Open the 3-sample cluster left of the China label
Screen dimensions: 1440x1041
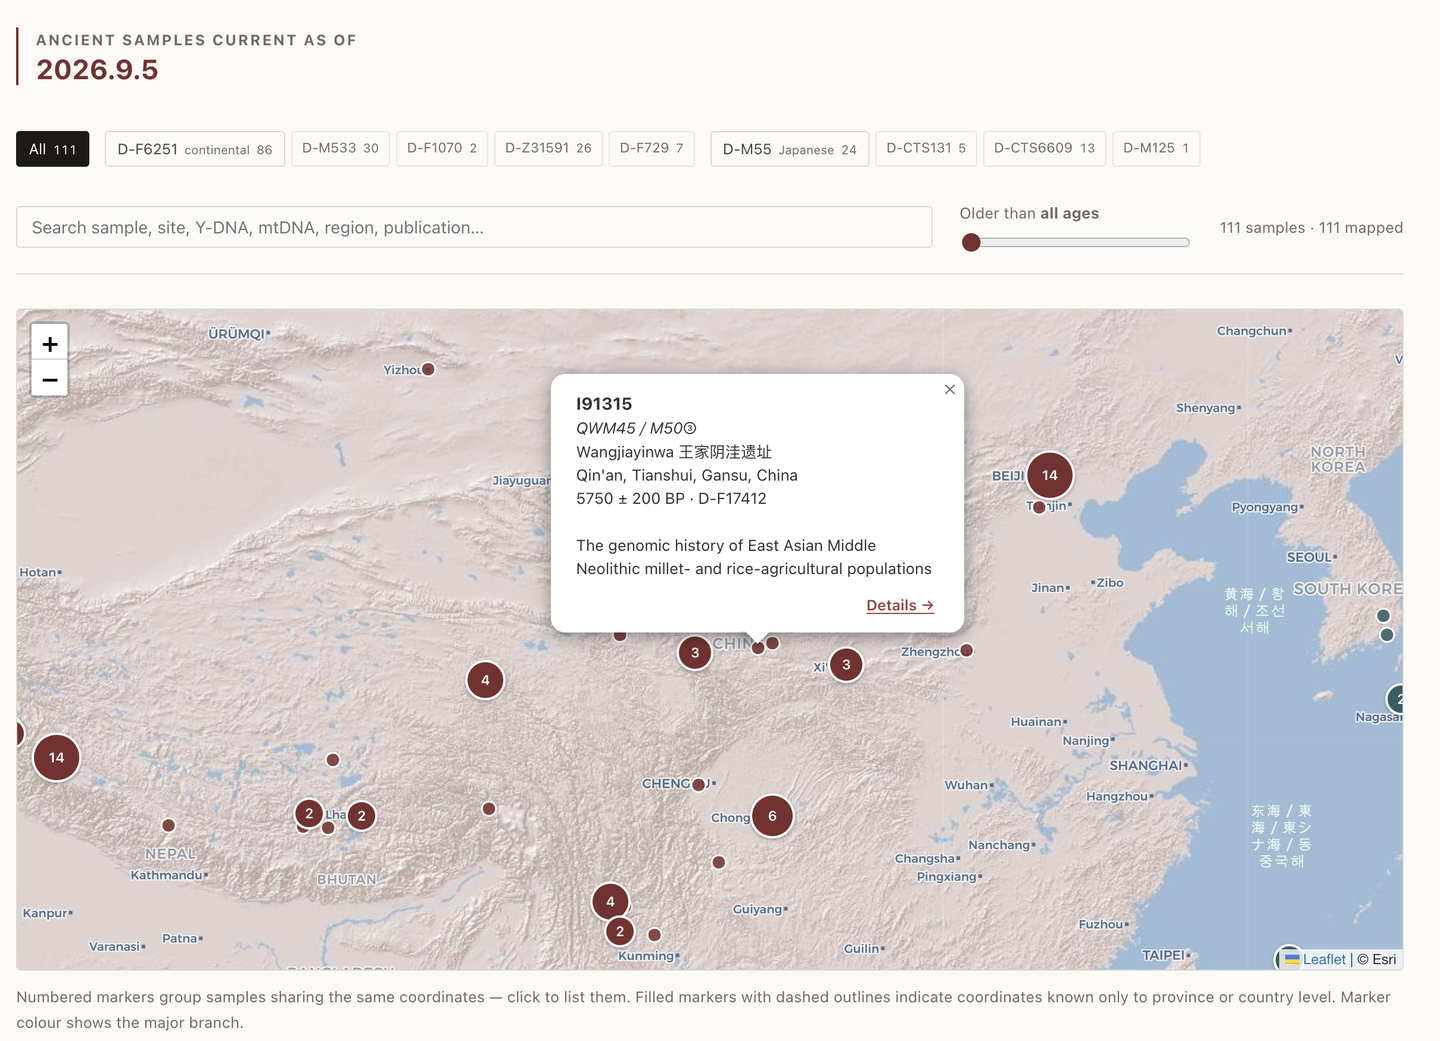pyautogui.click(x=695, y=653)
